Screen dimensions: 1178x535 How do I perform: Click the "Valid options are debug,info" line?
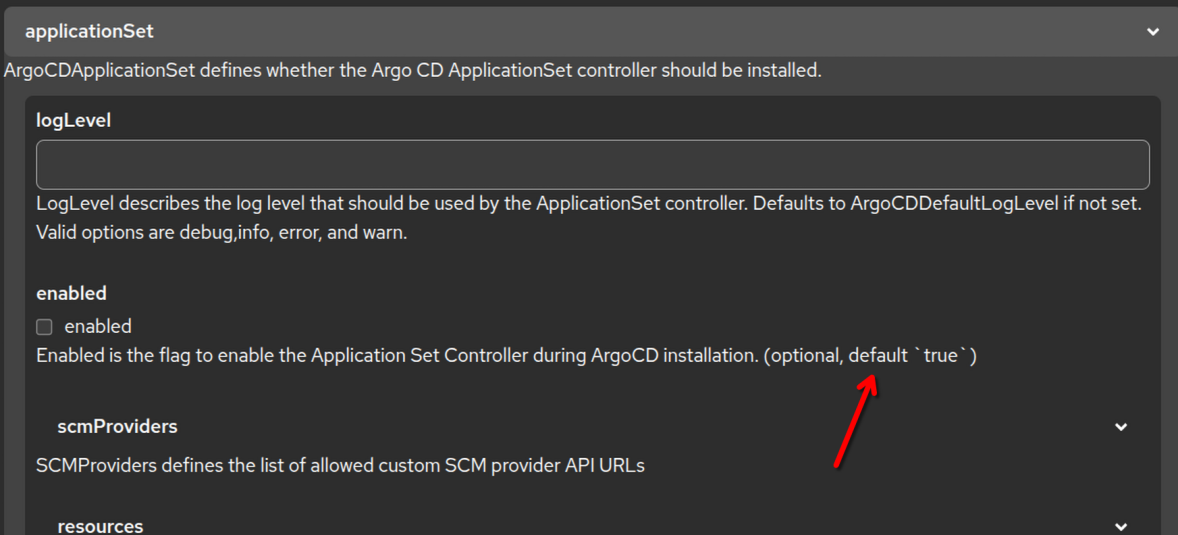pos(221,234)
